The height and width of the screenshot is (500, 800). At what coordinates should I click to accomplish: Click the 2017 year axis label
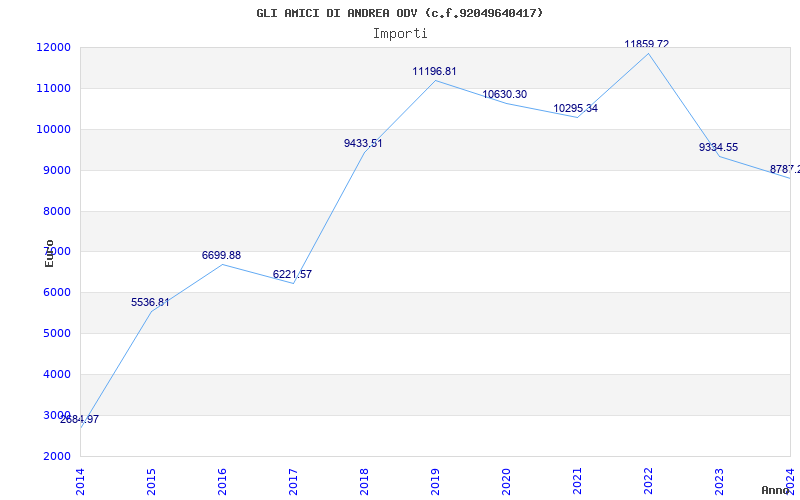point(293,482)
